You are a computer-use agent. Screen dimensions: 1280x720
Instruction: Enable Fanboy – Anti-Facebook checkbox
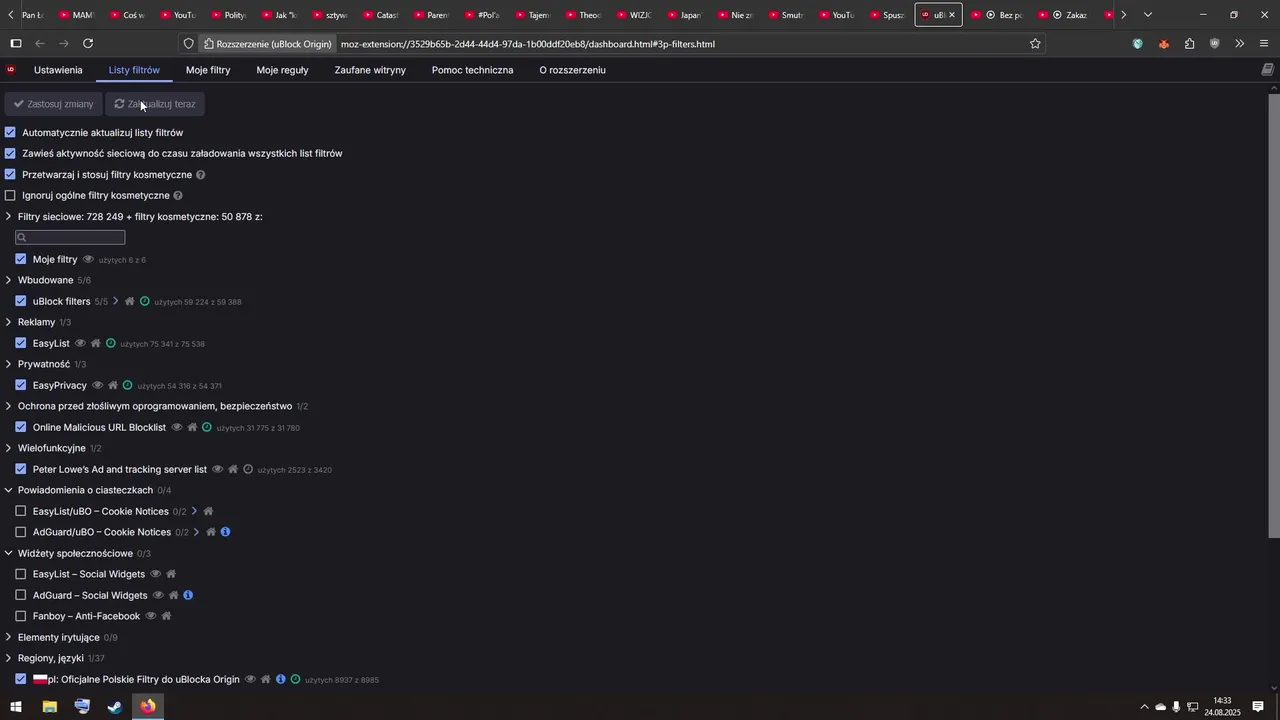21,617
